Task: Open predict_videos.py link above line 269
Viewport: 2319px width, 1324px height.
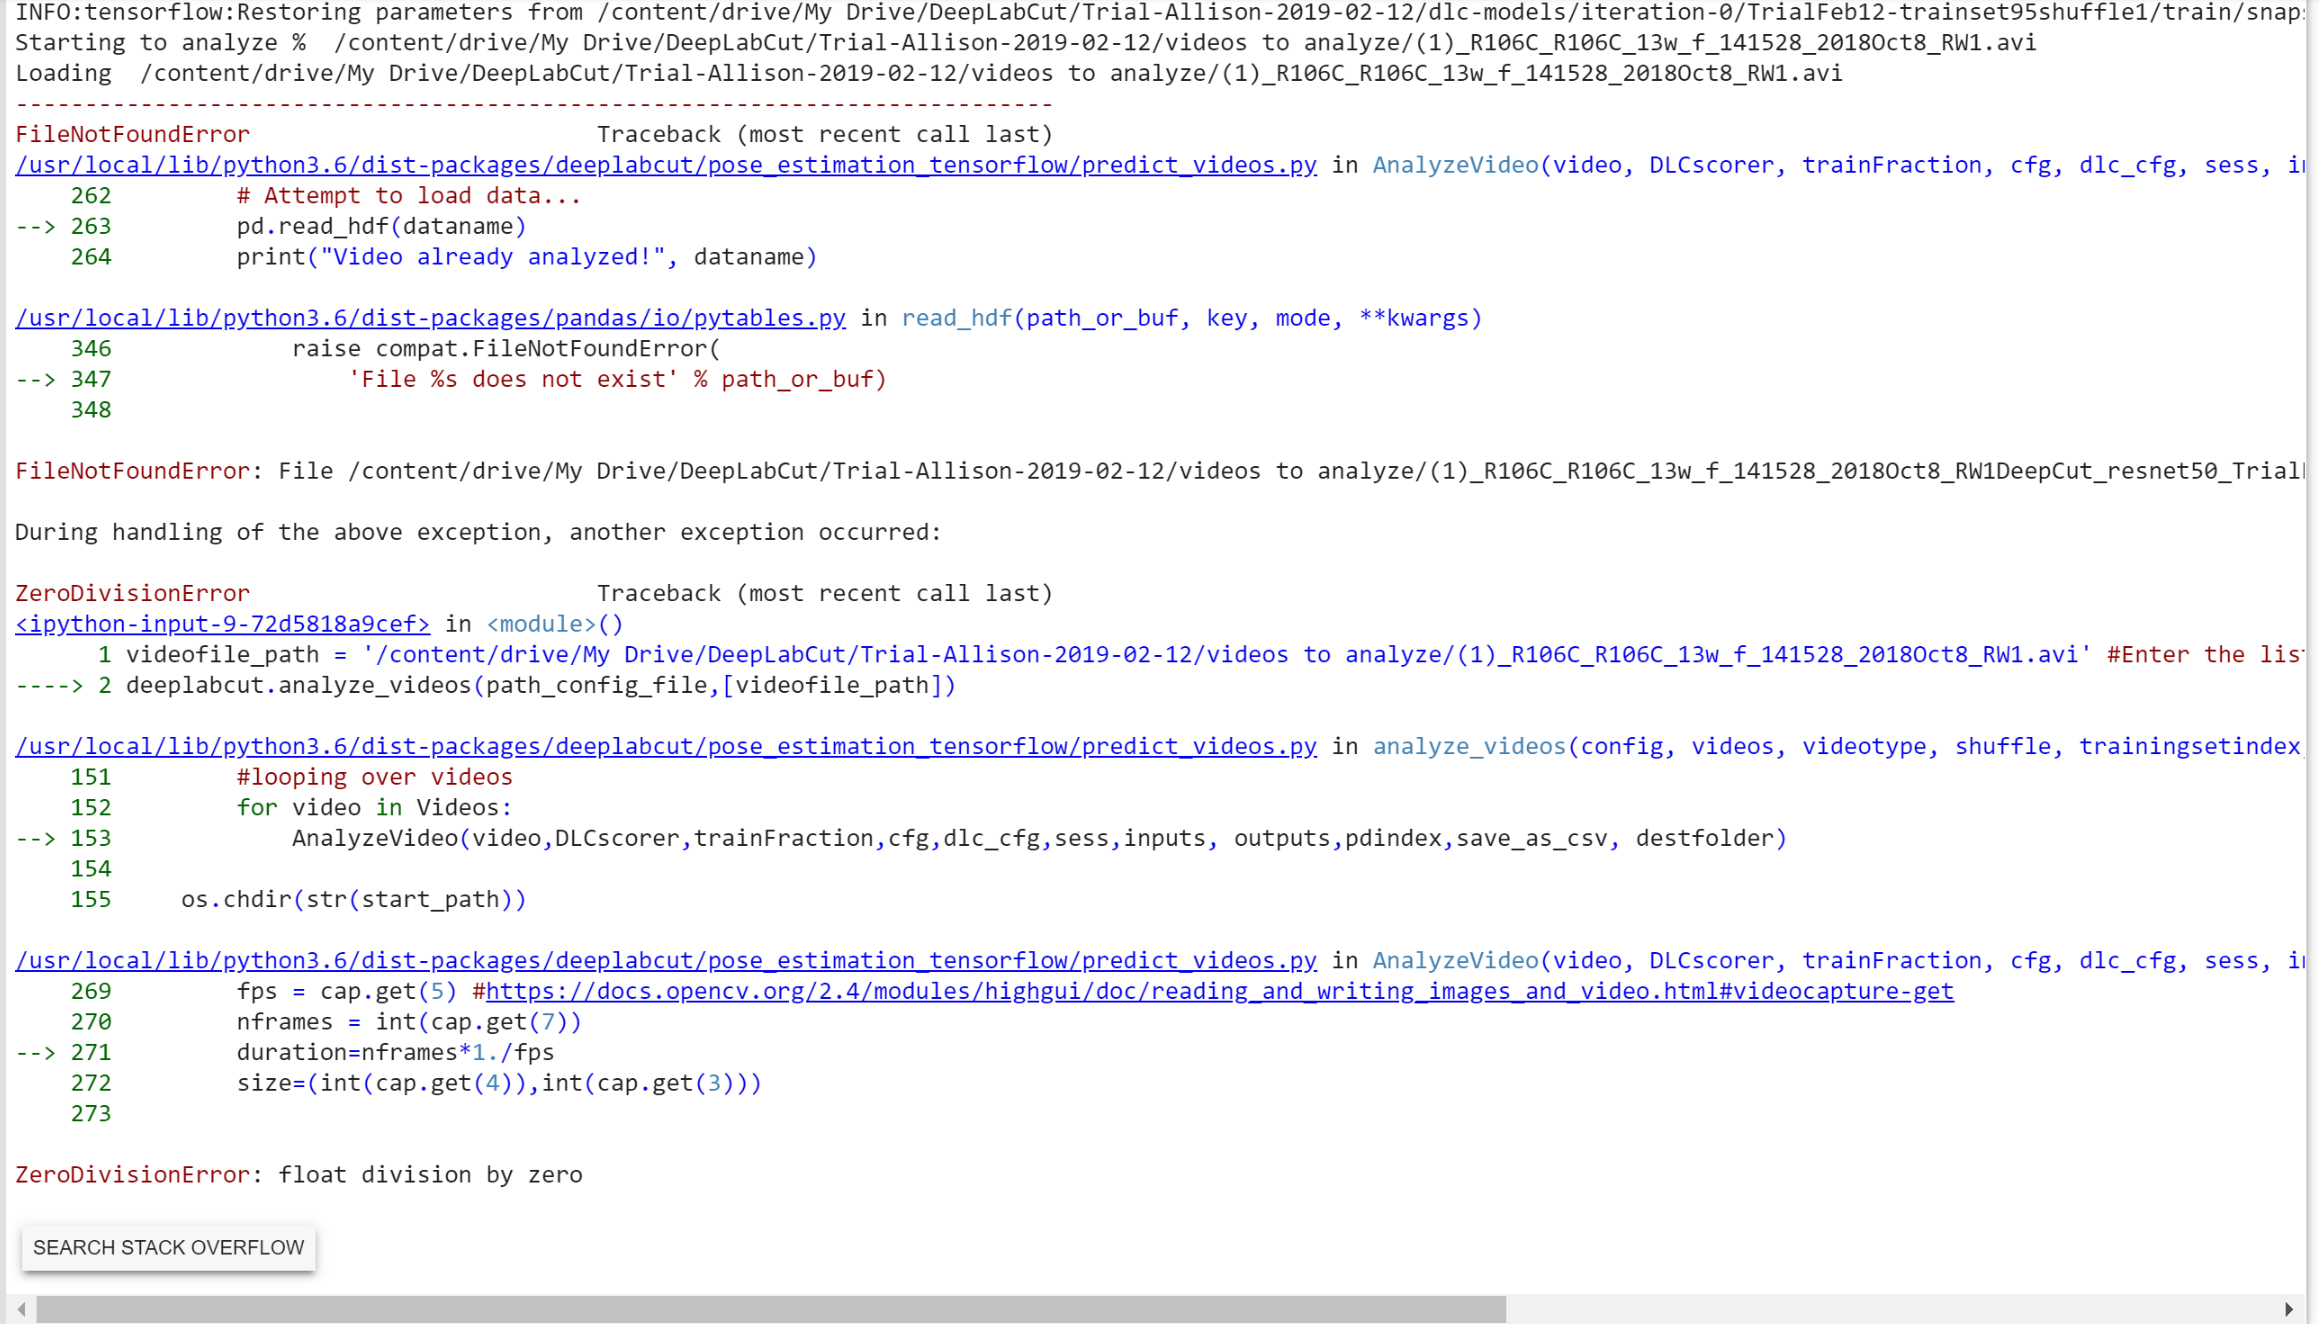Action: [x=665, y=960]
